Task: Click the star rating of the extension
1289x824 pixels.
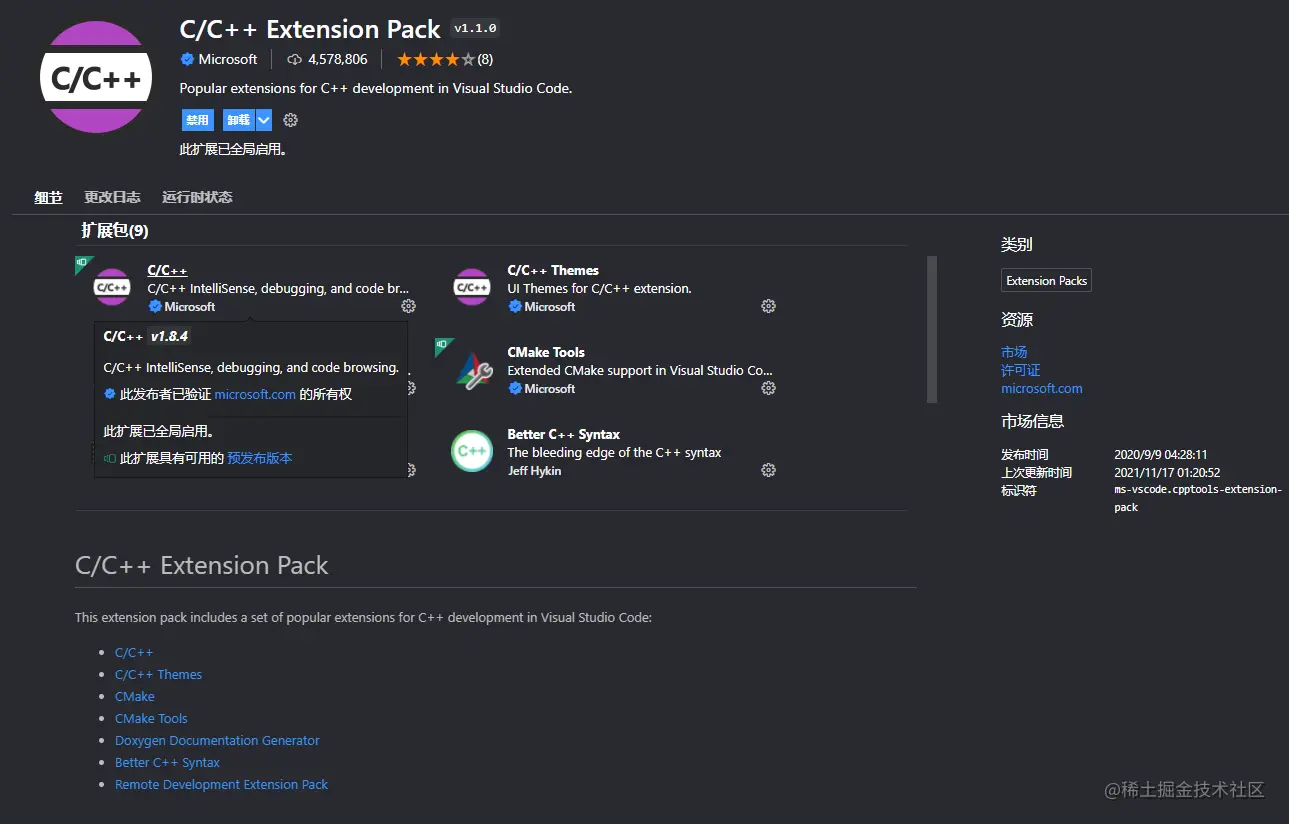Action: [436, 59]
